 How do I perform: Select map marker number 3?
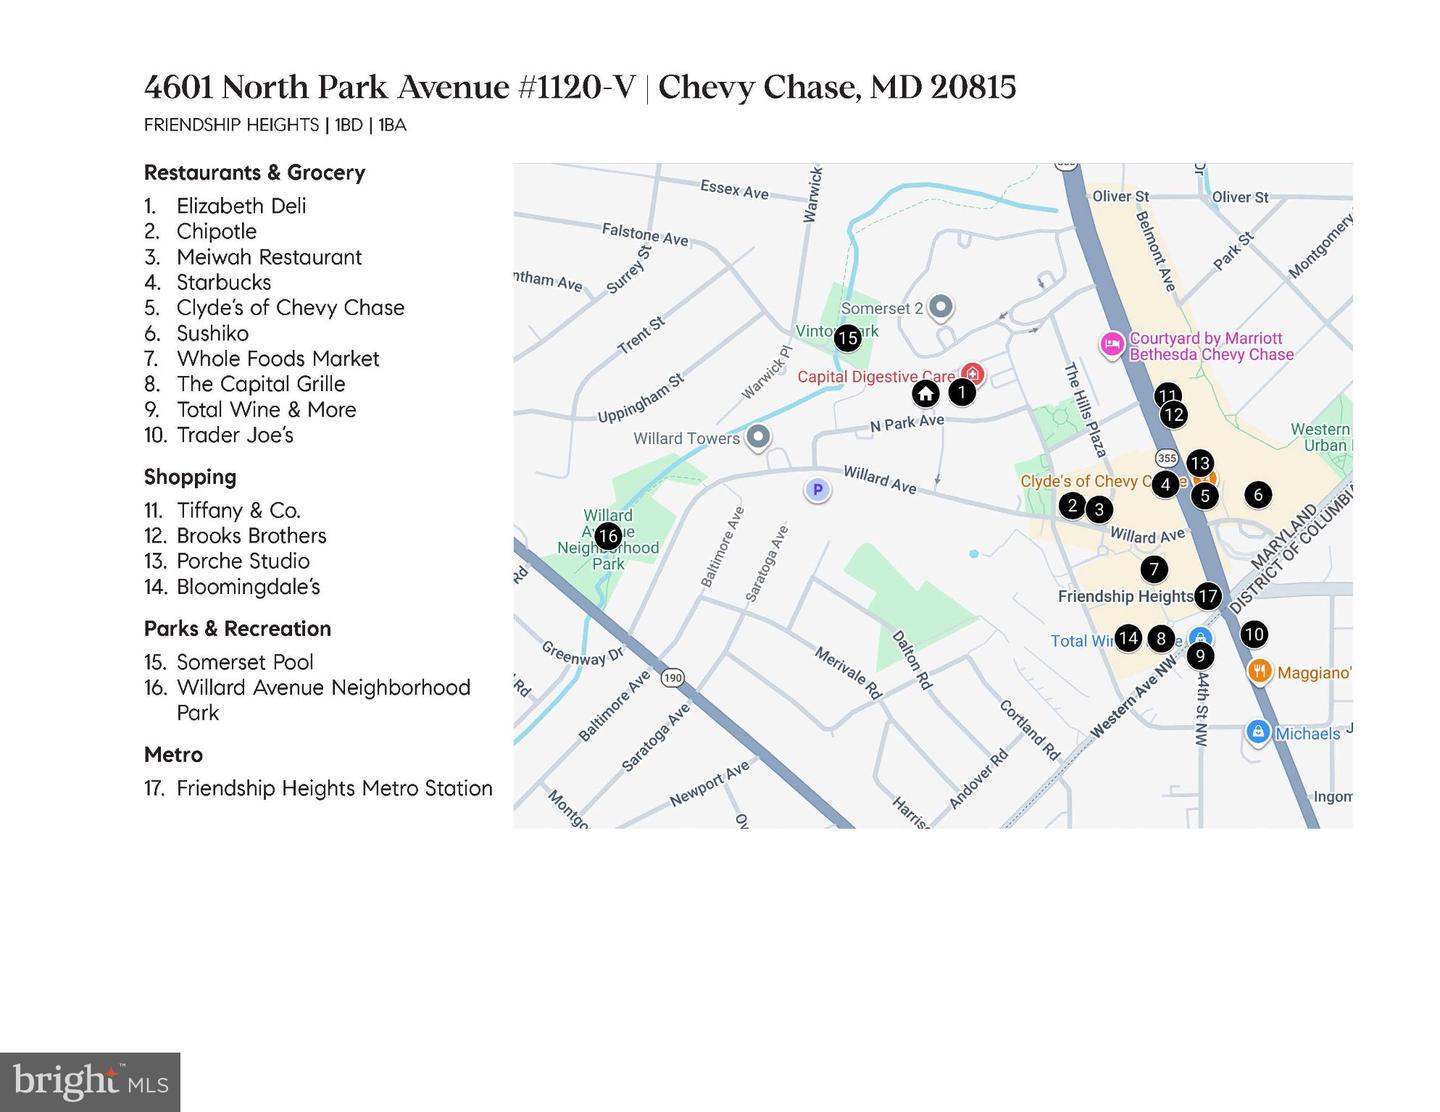[1099, 510]
